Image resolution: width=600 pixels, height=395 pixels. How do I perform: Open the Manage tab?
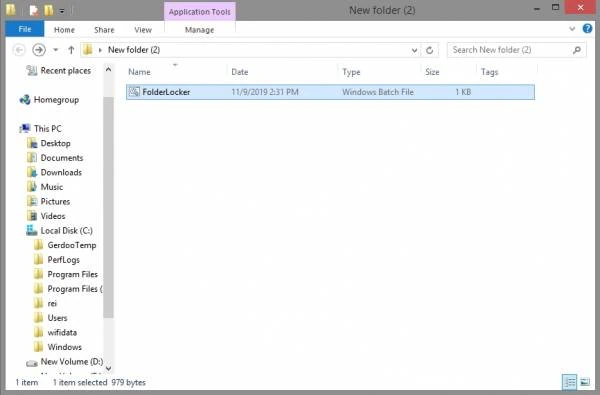click(x=199, y=30)
